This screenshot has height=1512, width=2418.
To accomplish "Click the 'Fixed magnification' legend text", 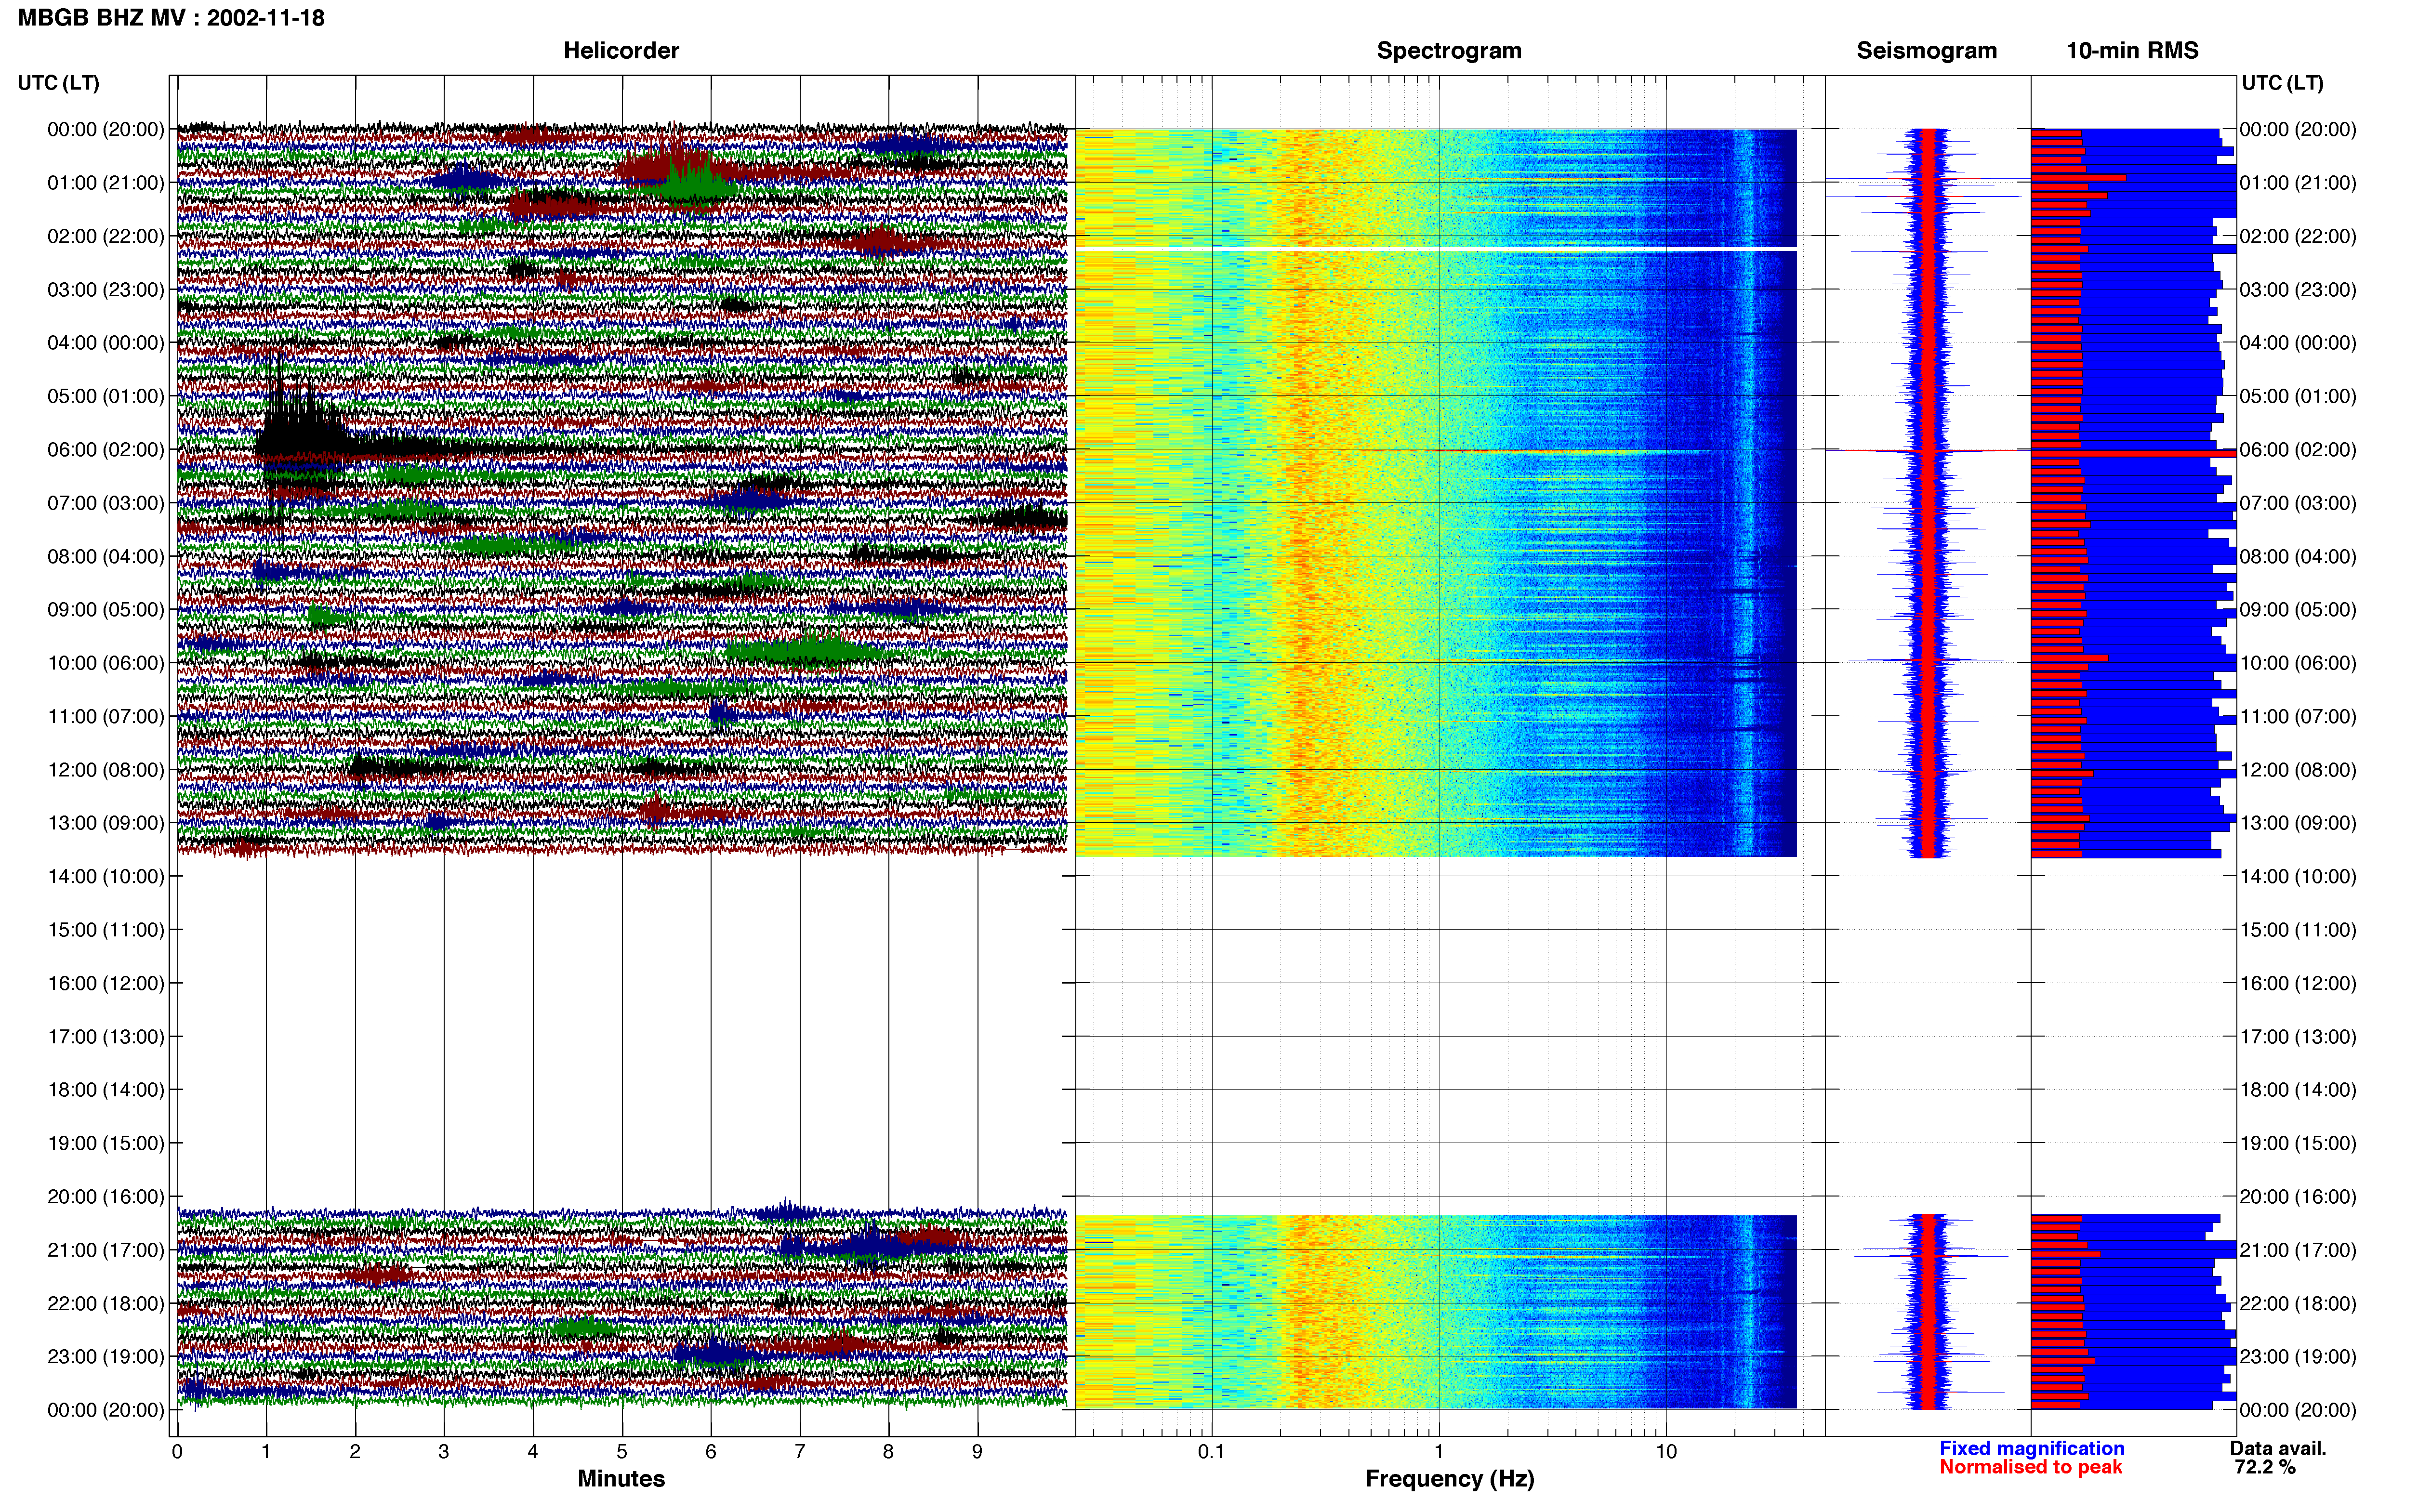I will click(x=2031, y=1448).
